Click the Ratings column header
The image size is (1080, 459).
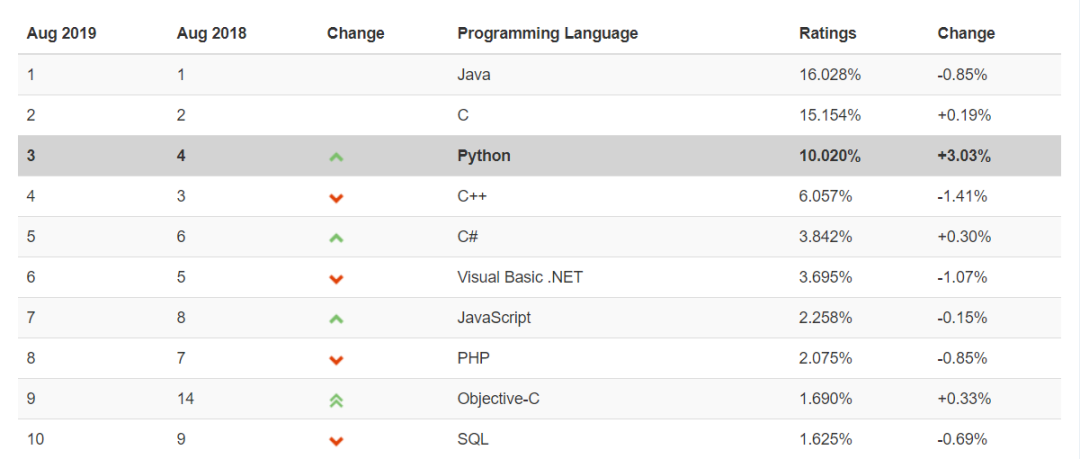tap(827, 33)
